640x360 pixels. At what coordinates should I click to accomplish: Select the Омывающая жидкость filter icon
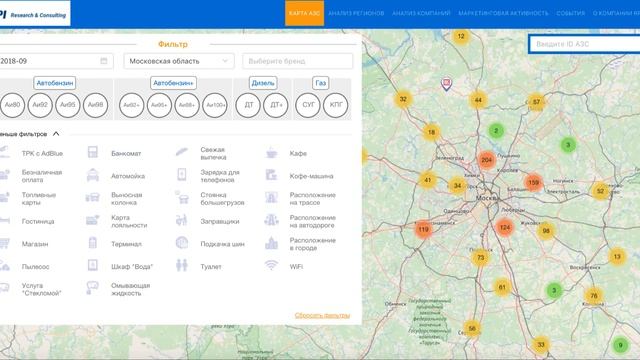(92, 288)
